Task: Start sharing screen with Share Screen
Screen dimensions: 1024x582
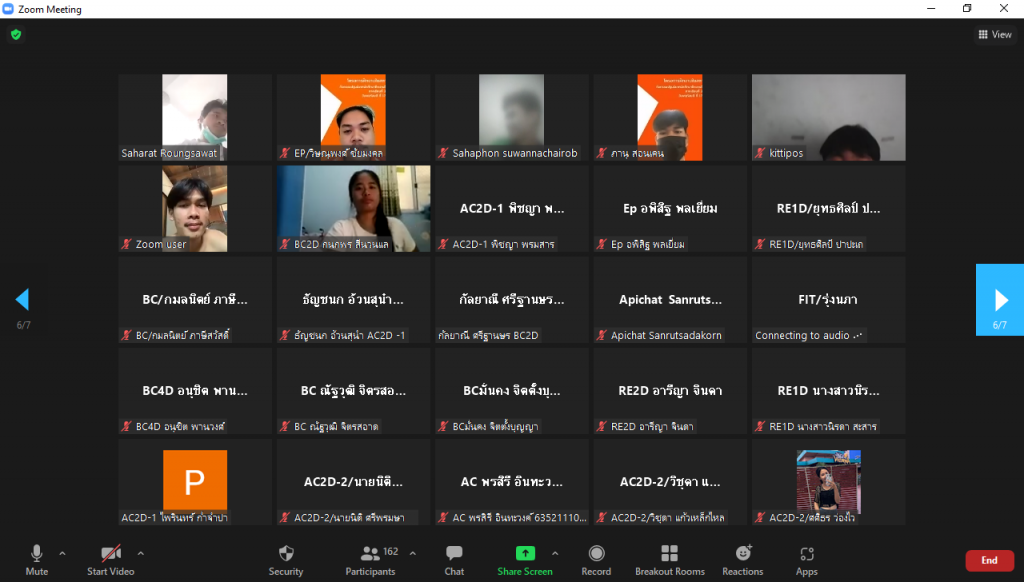Action: click(x=525, y=559)
